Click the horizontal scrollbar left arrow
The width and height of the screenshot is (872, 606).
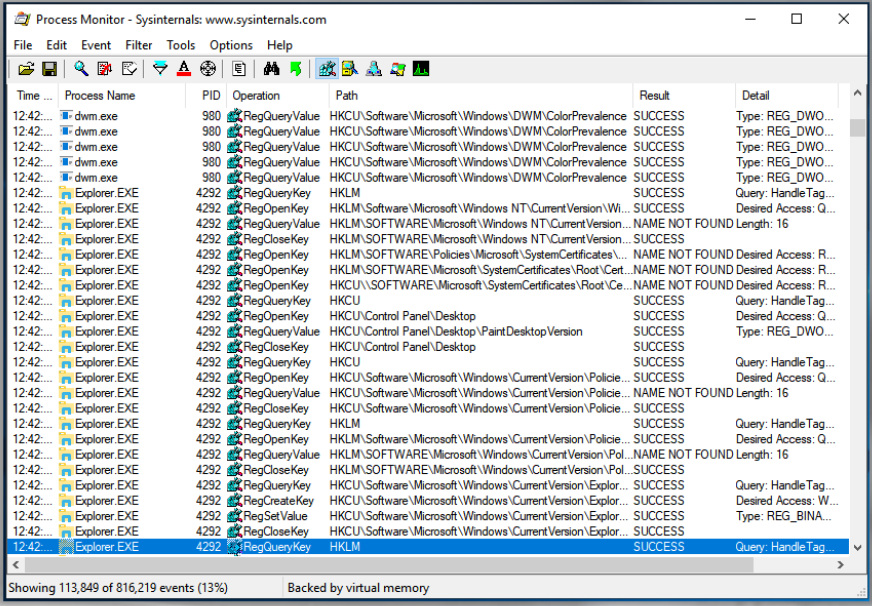pyautogui.click(x=16, y=565)
